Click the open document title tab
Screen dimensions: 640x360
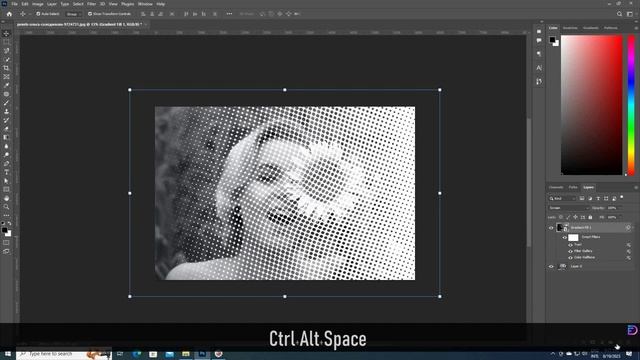(80, 24)
